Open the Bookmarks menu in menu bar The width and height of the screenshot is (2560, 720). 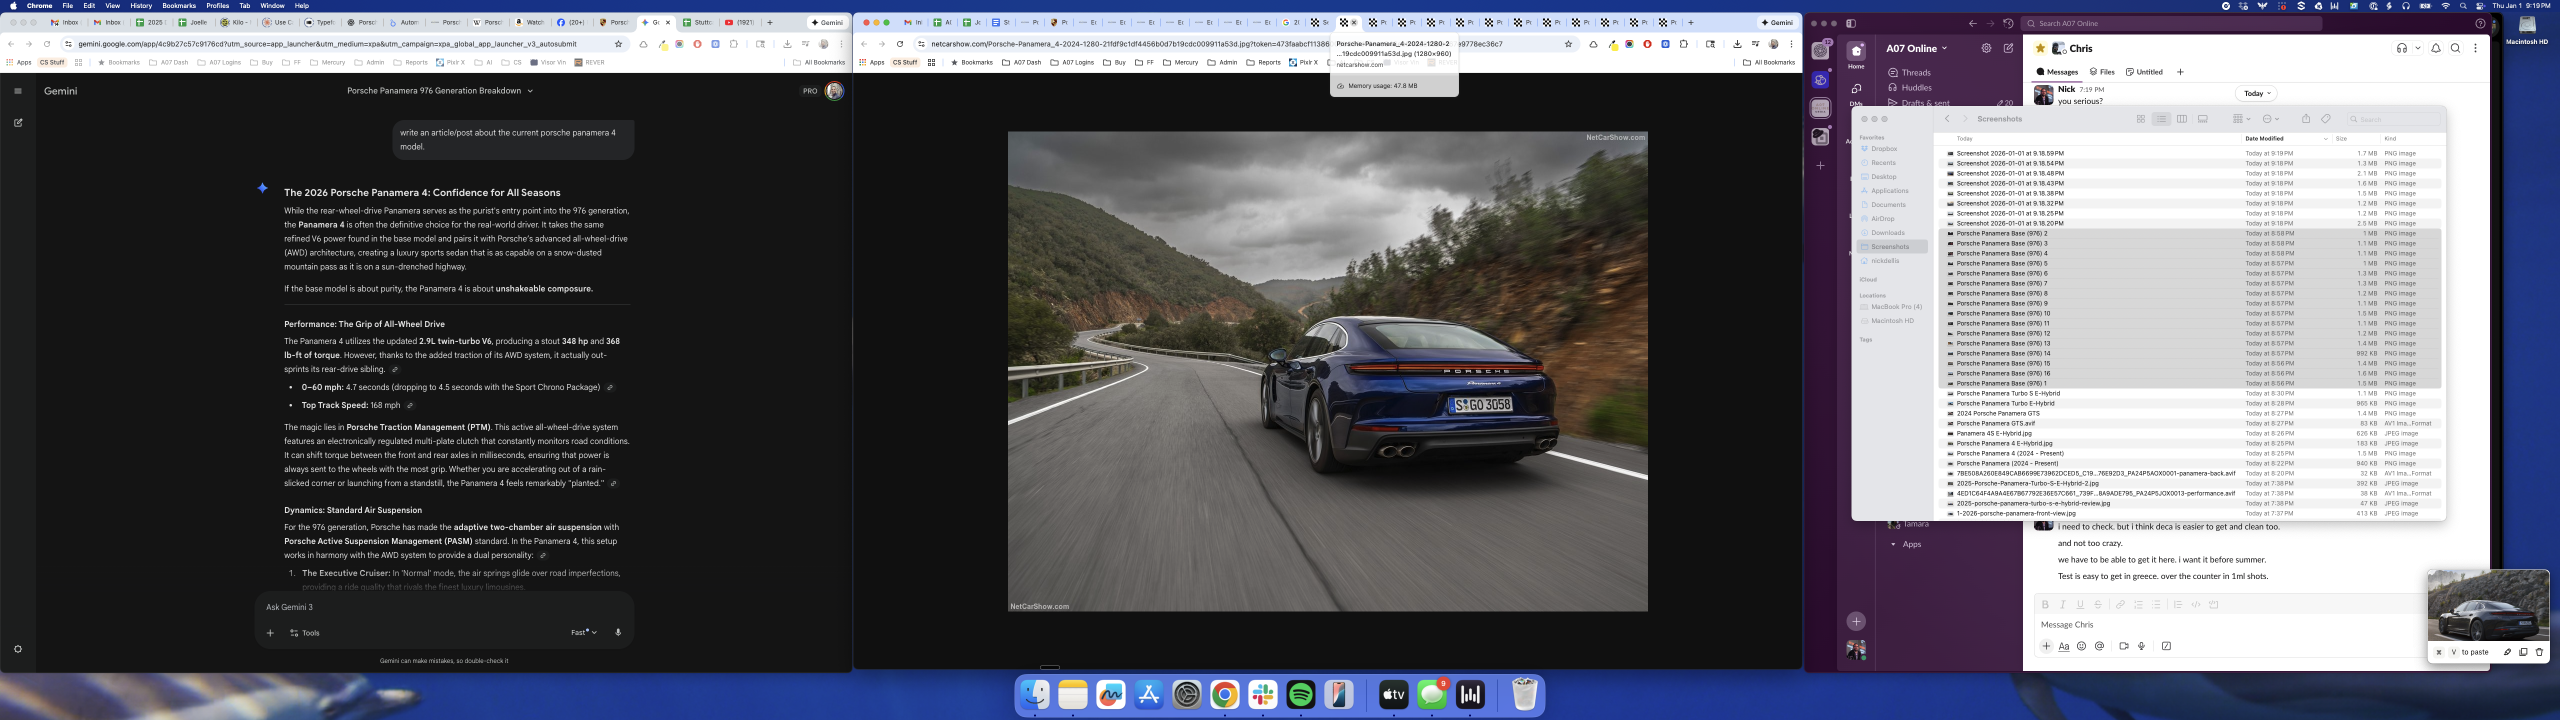click(x=179, y=6)
